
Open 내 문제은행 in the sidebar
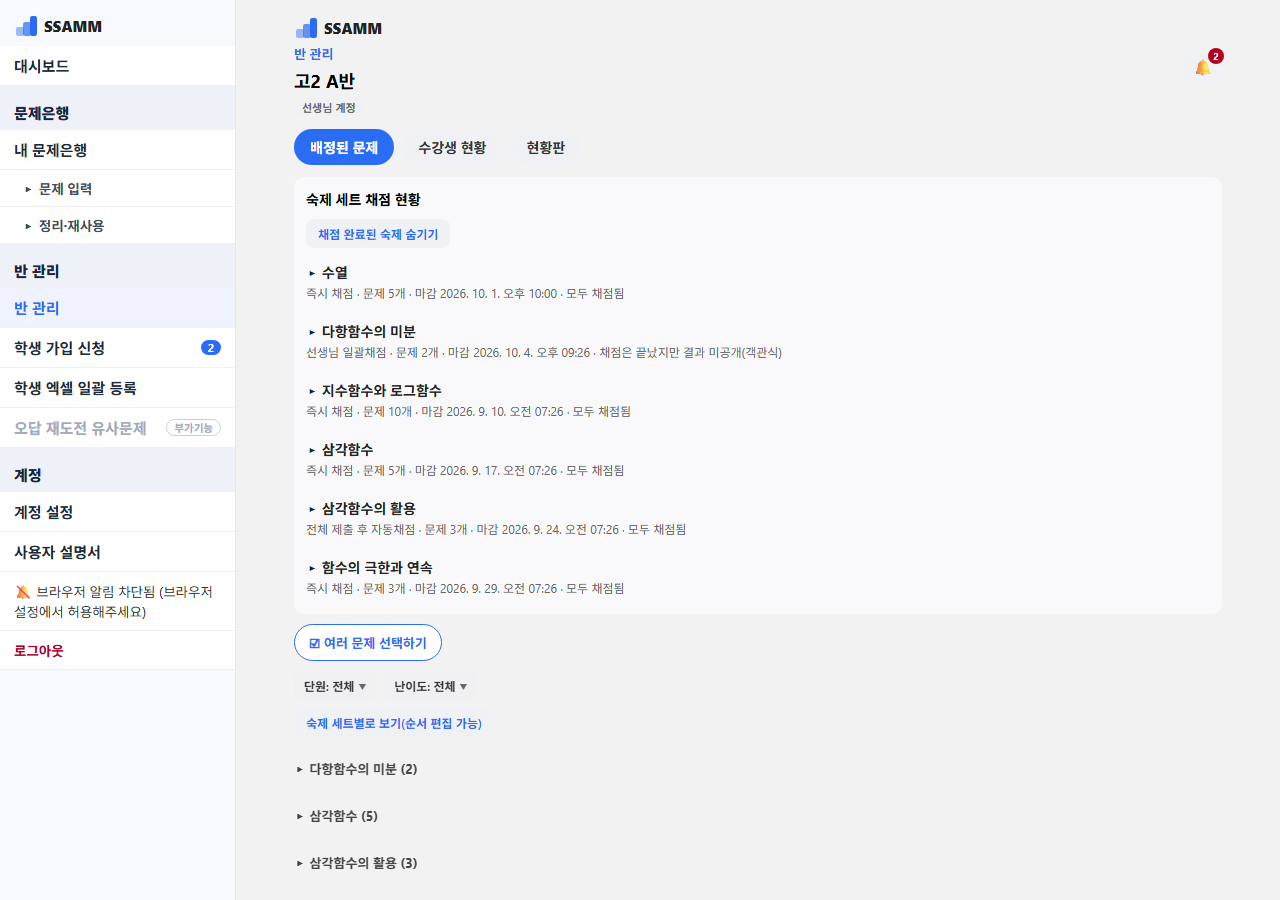pyautogui.click(x=117, y=150)
